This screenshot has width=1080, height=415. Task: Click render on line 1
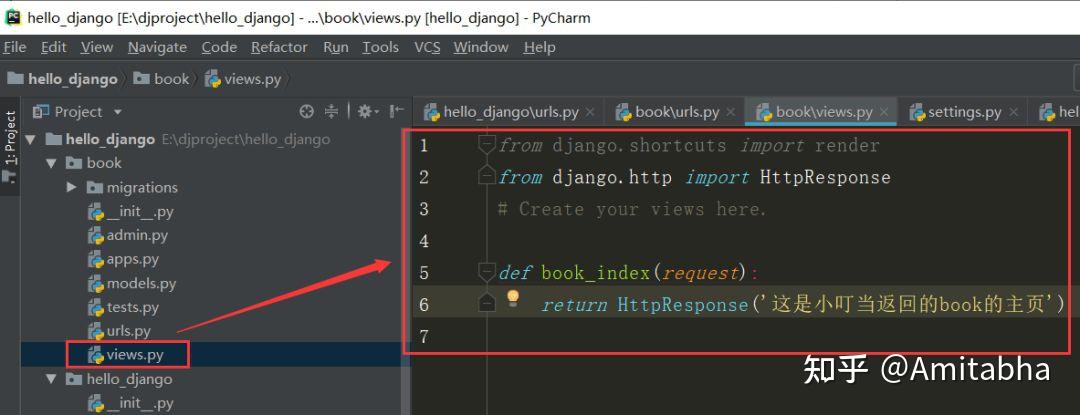847,146
